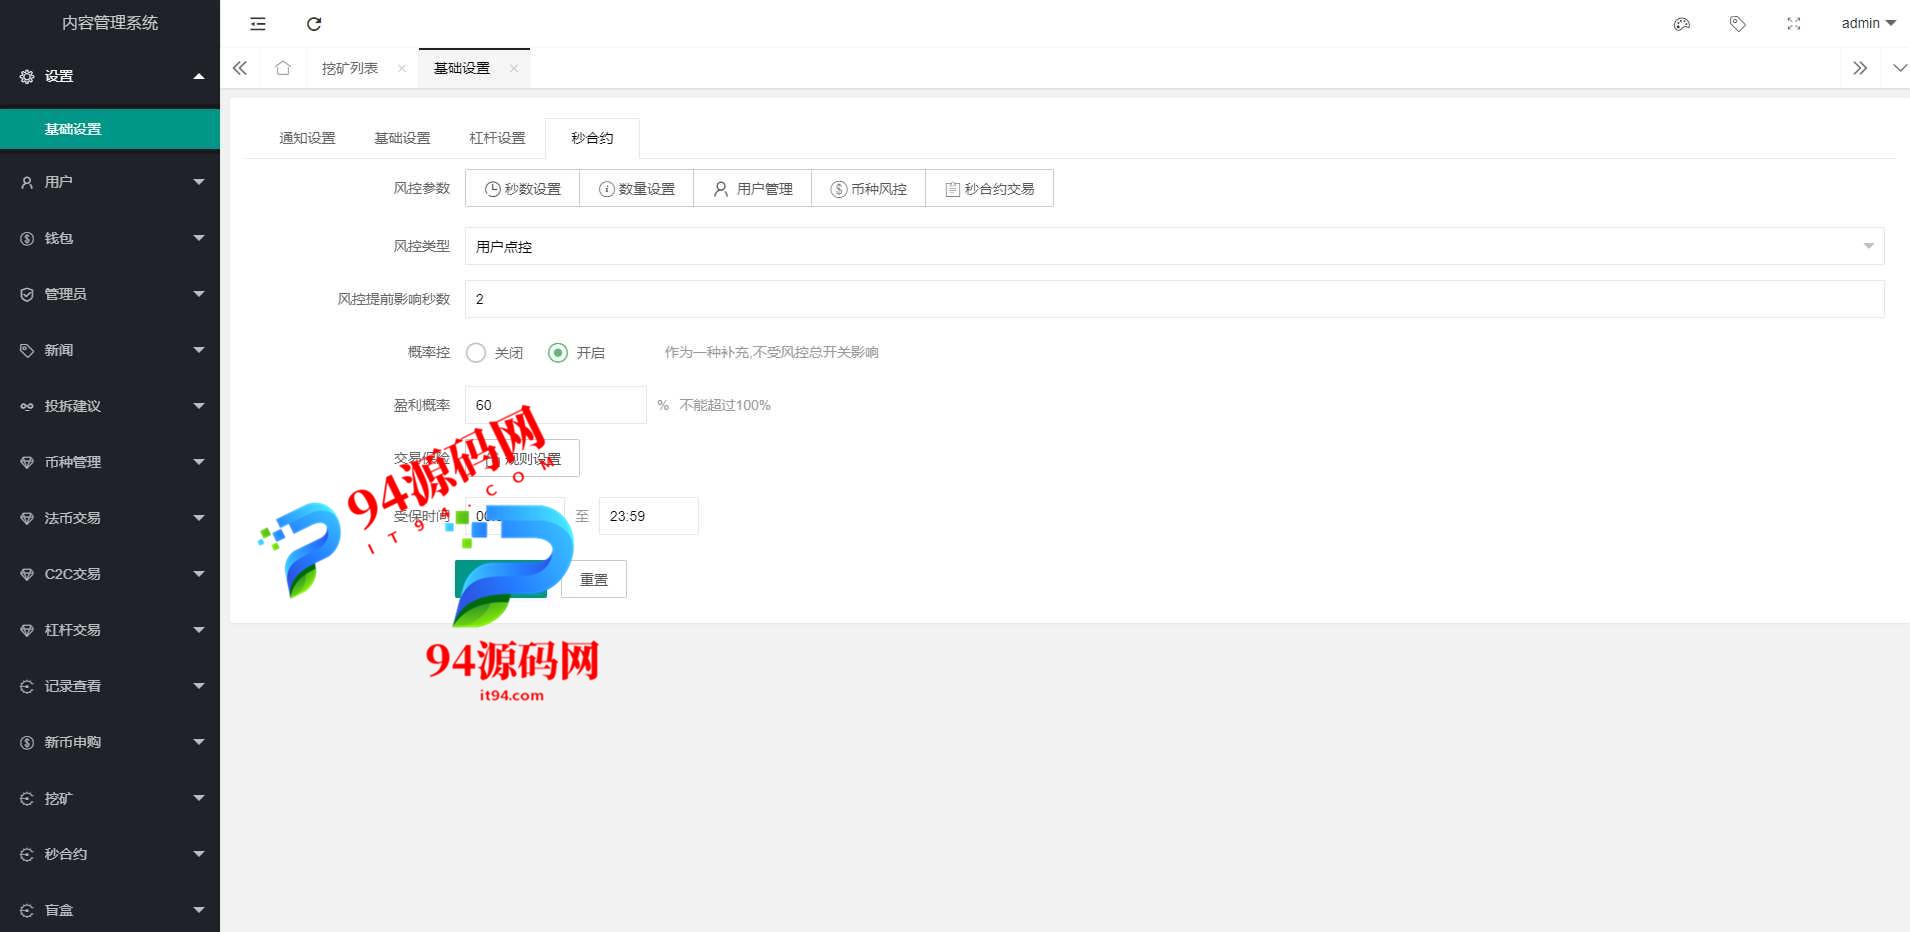The height and width of the screenshot is (932, 1910).
Task: Toggle fullscreen icon in header
Action: (x=1794, y=24)
